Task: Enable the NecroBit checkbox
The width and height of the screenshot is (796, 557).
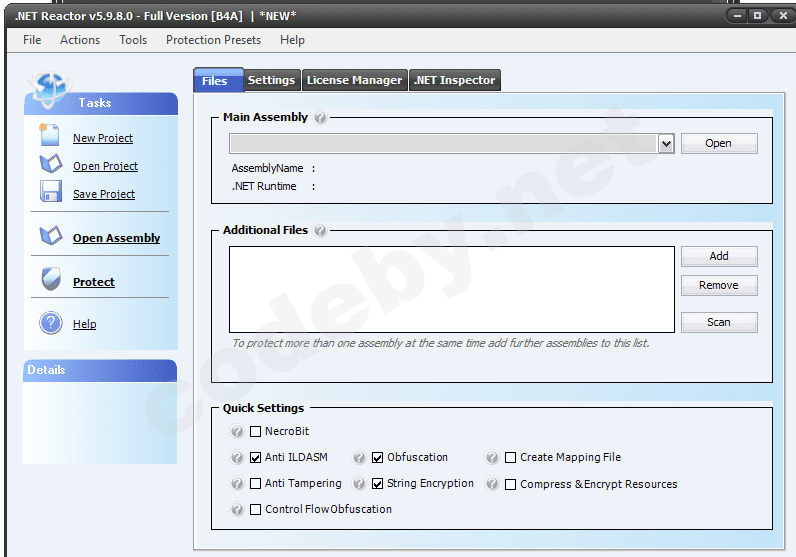Action: pos(255,432)
